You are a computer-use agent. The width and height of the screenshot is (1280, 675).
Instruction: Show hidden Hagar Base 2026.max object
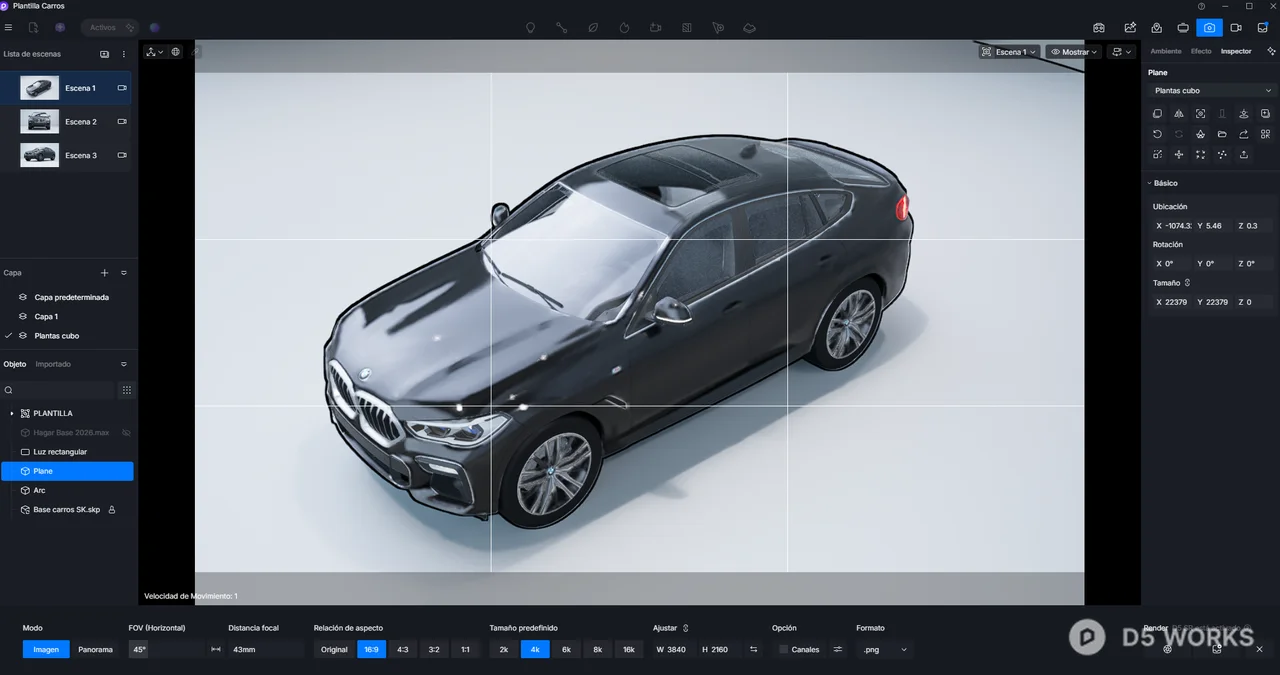[126, 433]
